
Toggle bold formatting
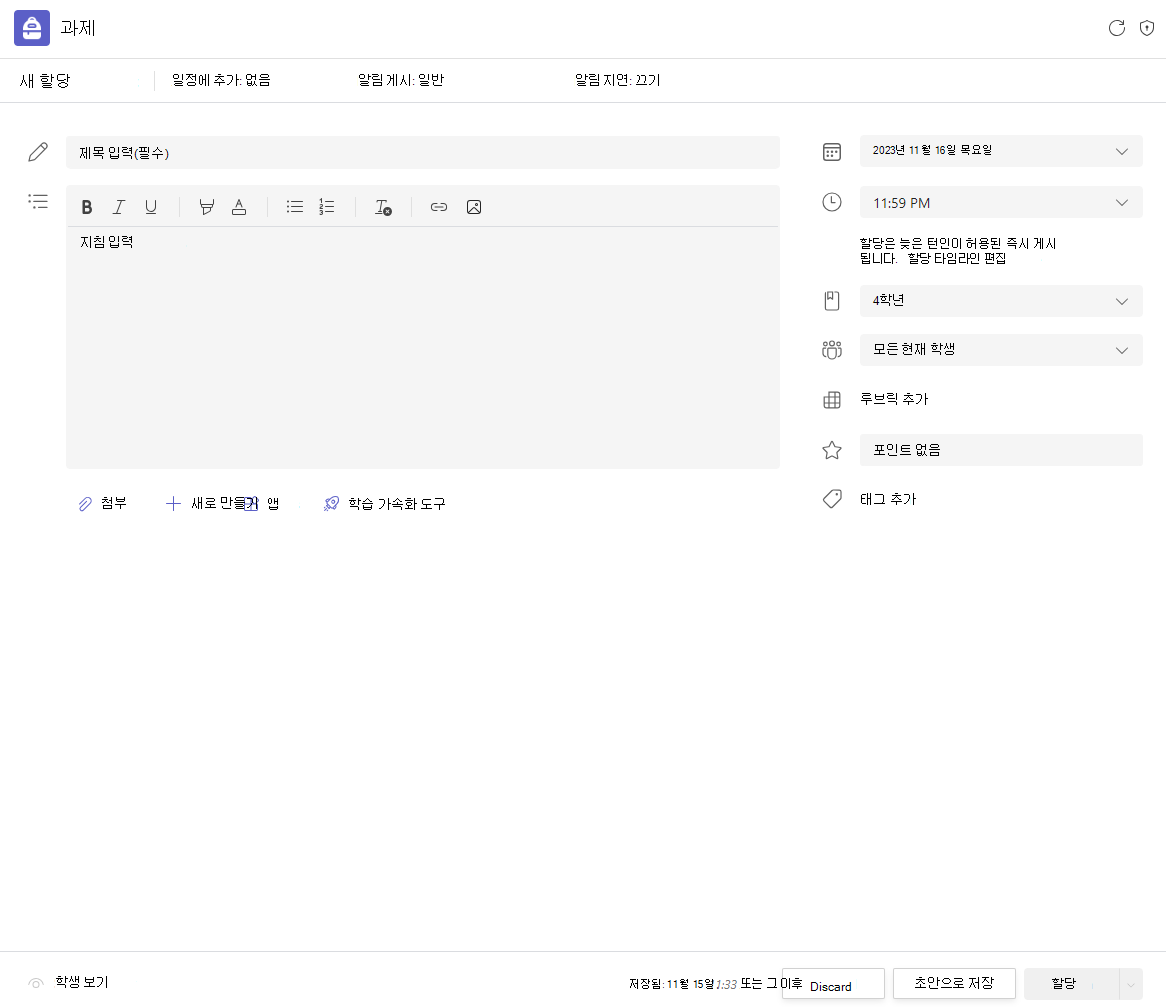pos(87,207)
